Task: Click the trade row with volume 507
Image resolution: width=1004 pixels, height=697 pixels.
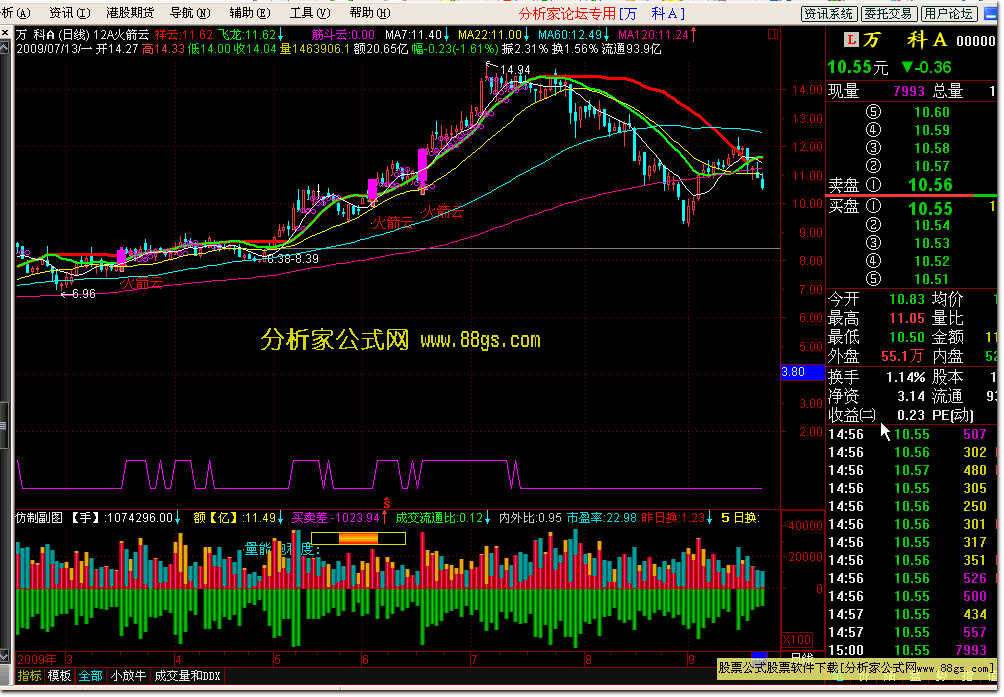Action: pos(912,434)
